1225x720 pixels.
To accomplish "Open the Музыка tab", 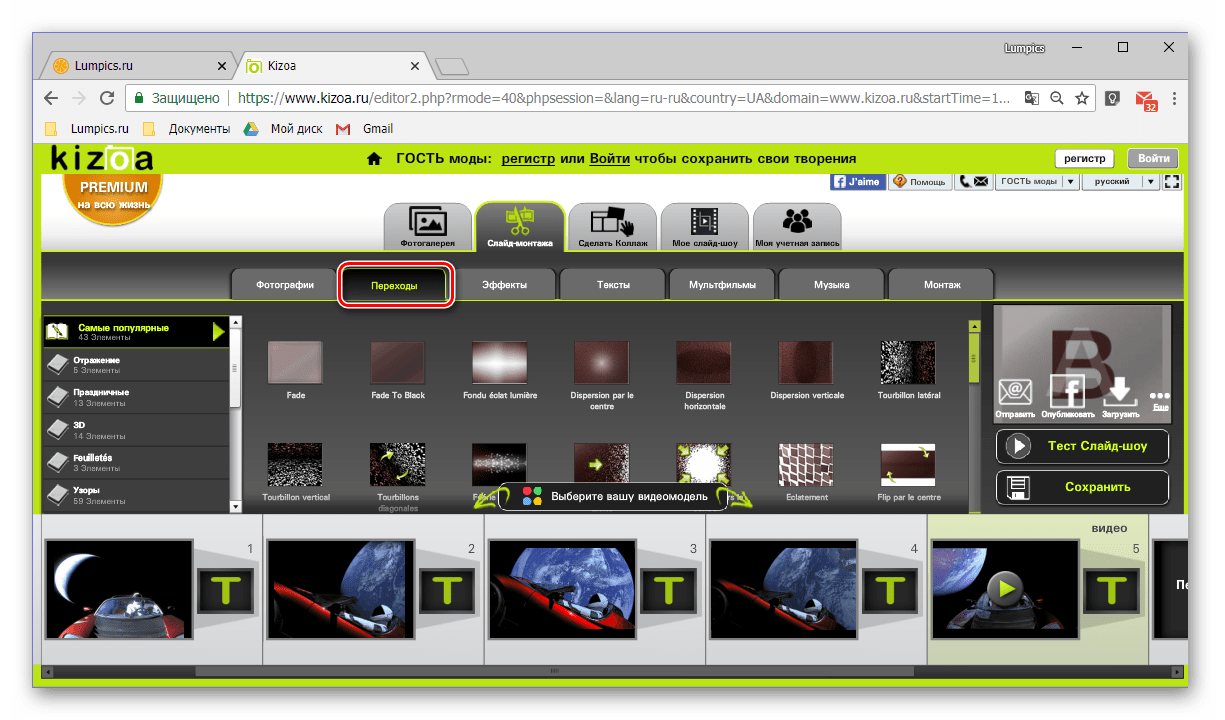I will (x=832, y=285).
